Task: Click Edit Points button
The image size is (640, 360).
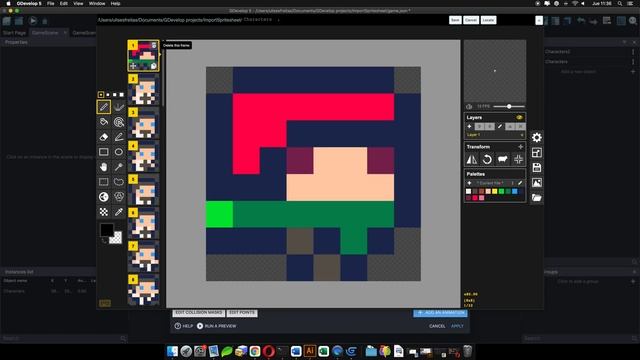Action: (x=242, y=313)
